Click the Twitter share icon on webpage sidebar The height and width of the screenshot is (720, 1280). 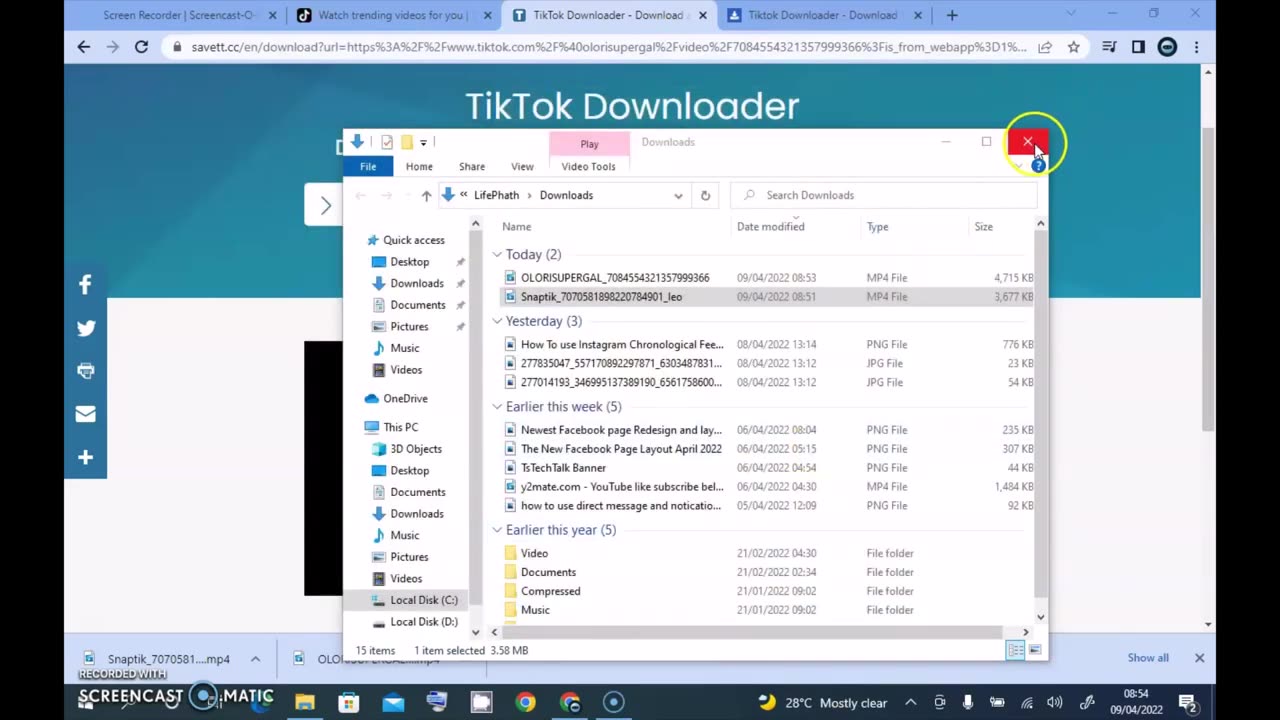click(85, 328)
